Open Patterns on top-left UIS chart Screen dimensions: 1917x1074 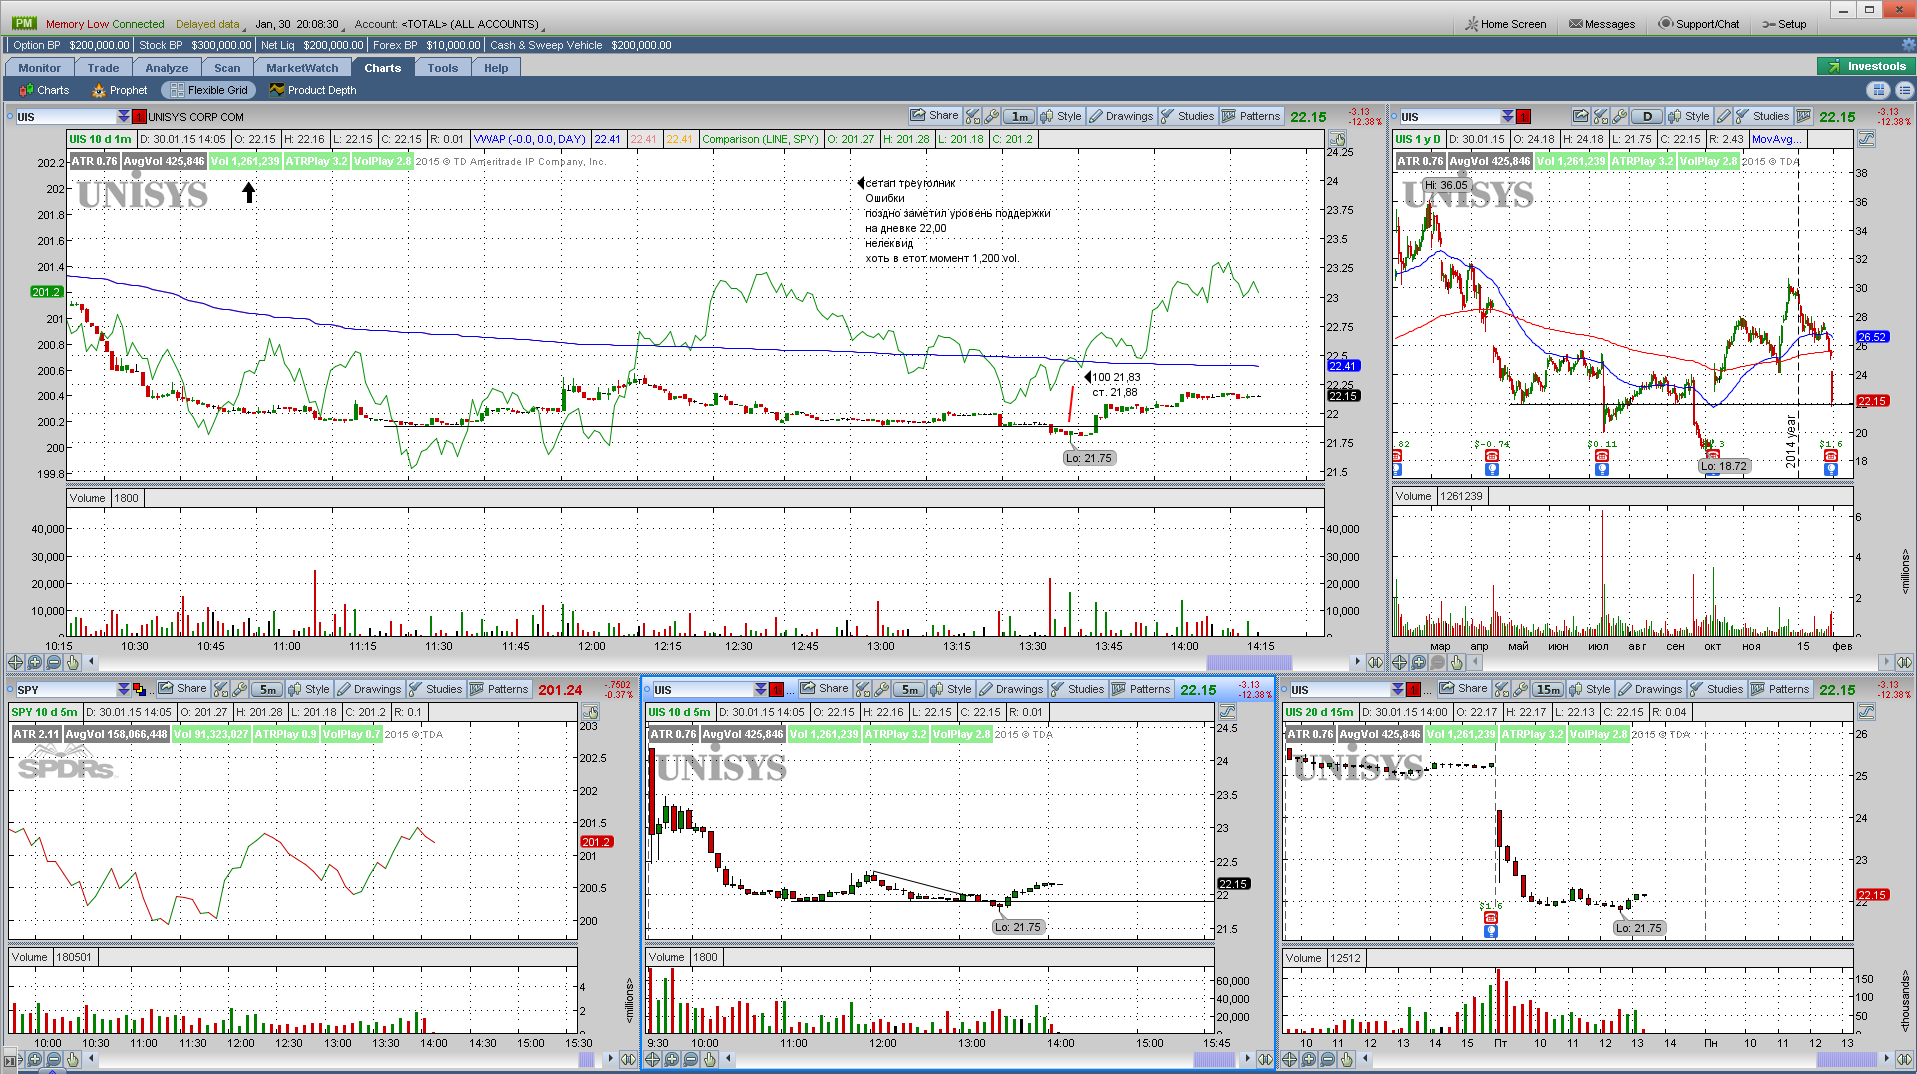coord(1251,116)
